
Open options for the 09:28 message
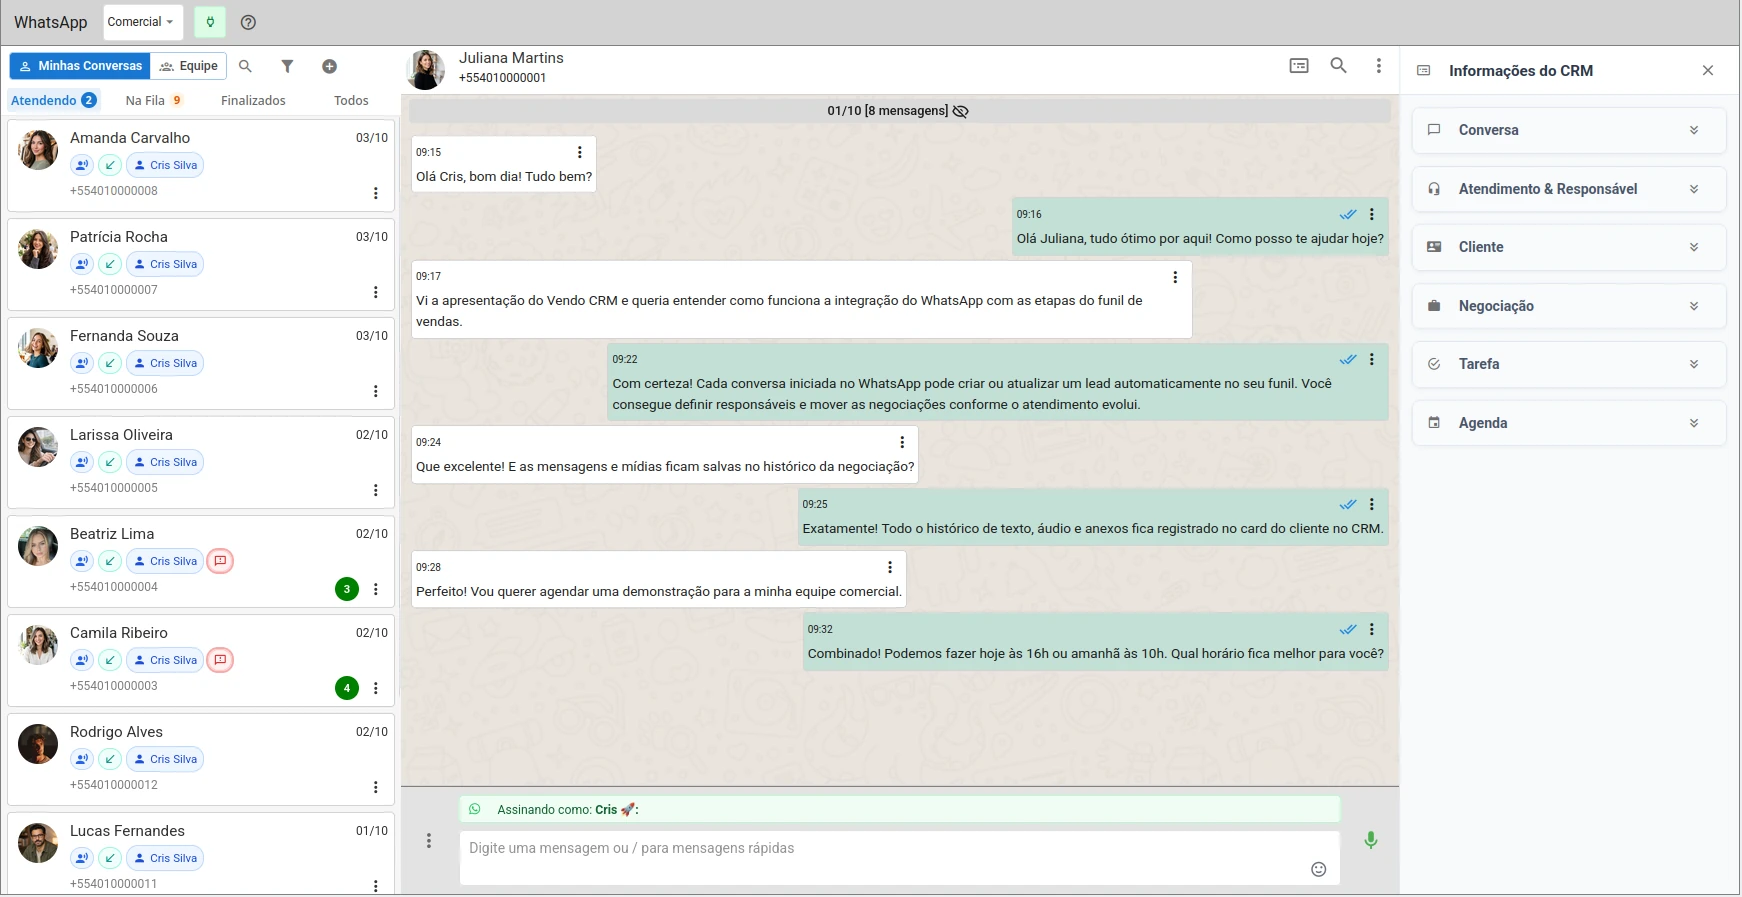(890, 567)
